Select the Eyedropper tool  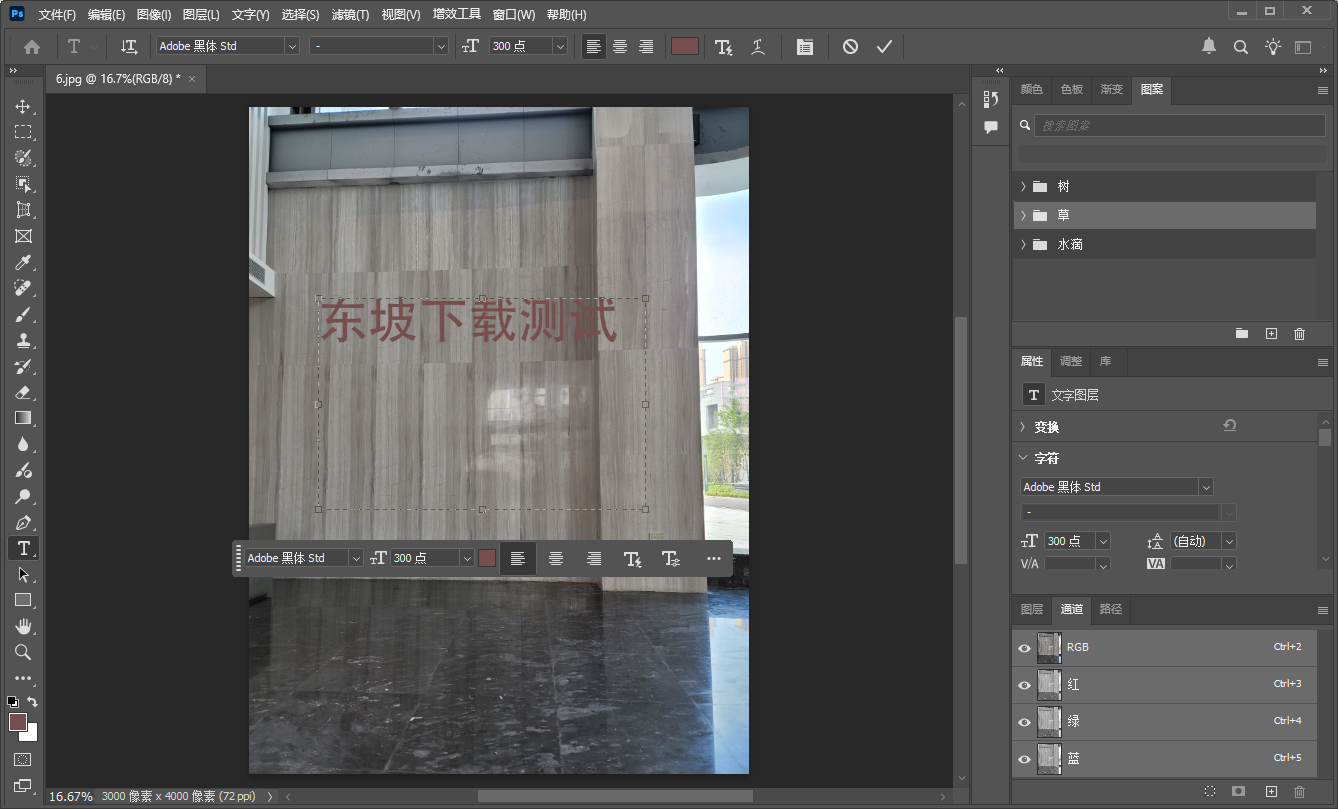(23, 261)
